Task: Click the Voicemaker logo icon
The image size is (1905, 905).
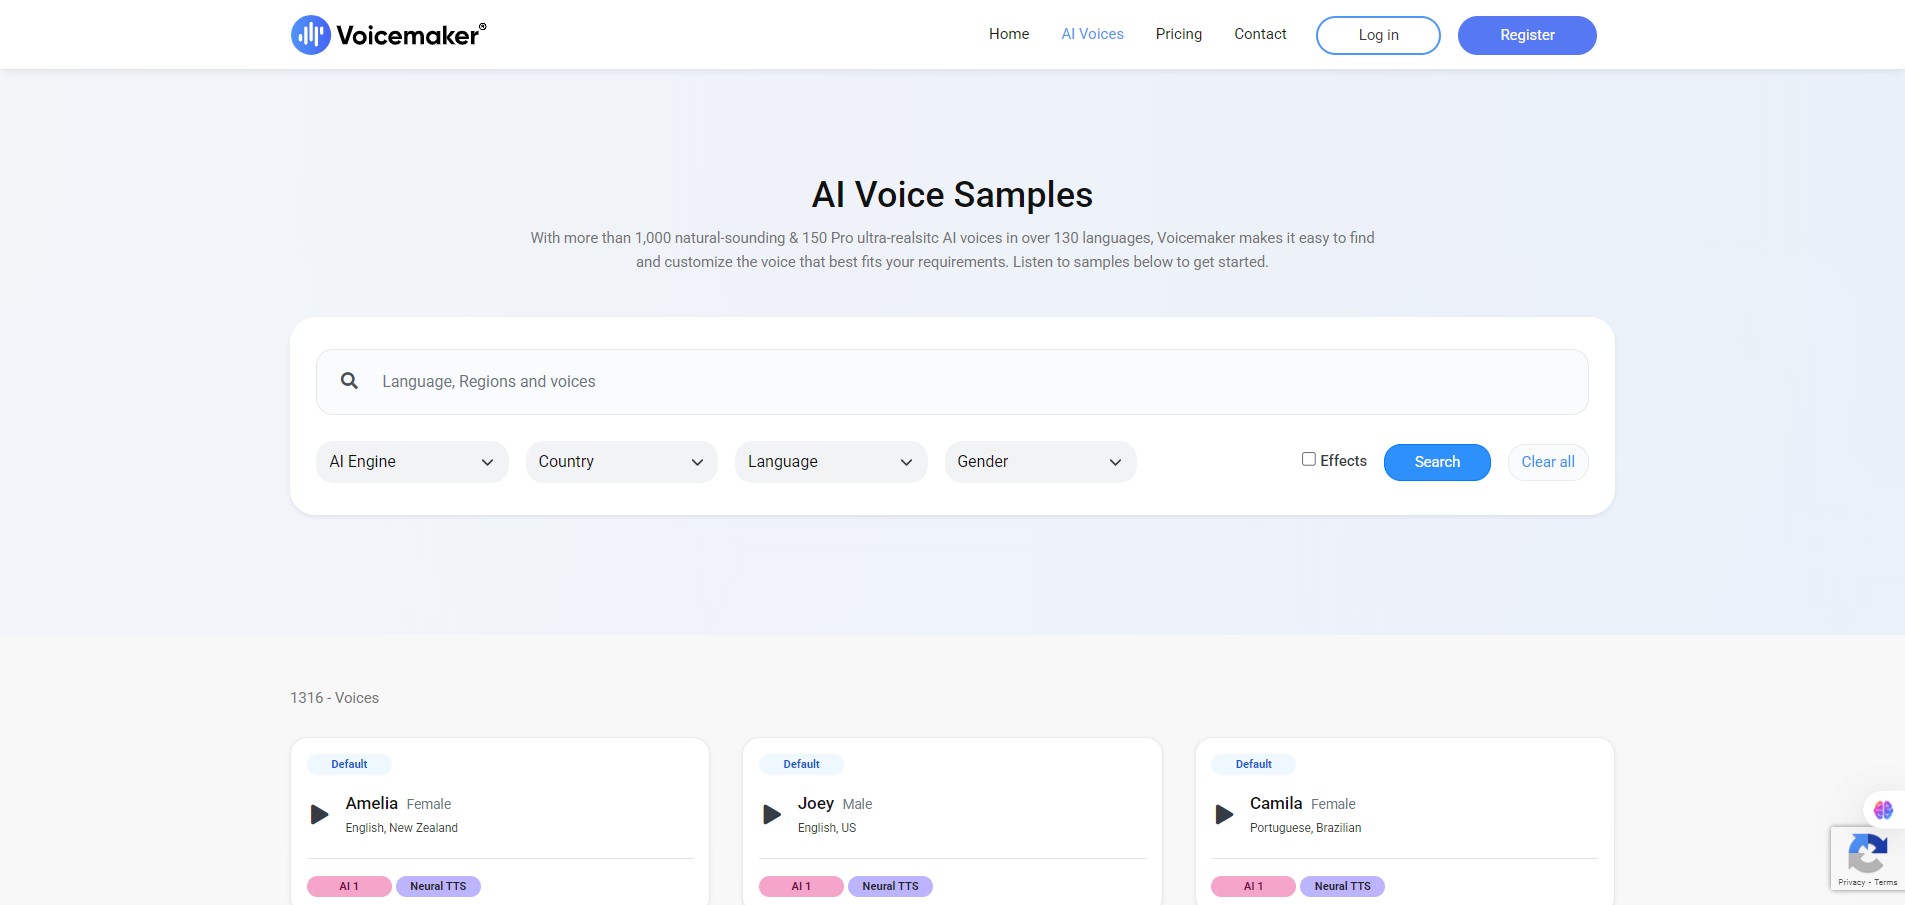Action: (x=311, y=35)
